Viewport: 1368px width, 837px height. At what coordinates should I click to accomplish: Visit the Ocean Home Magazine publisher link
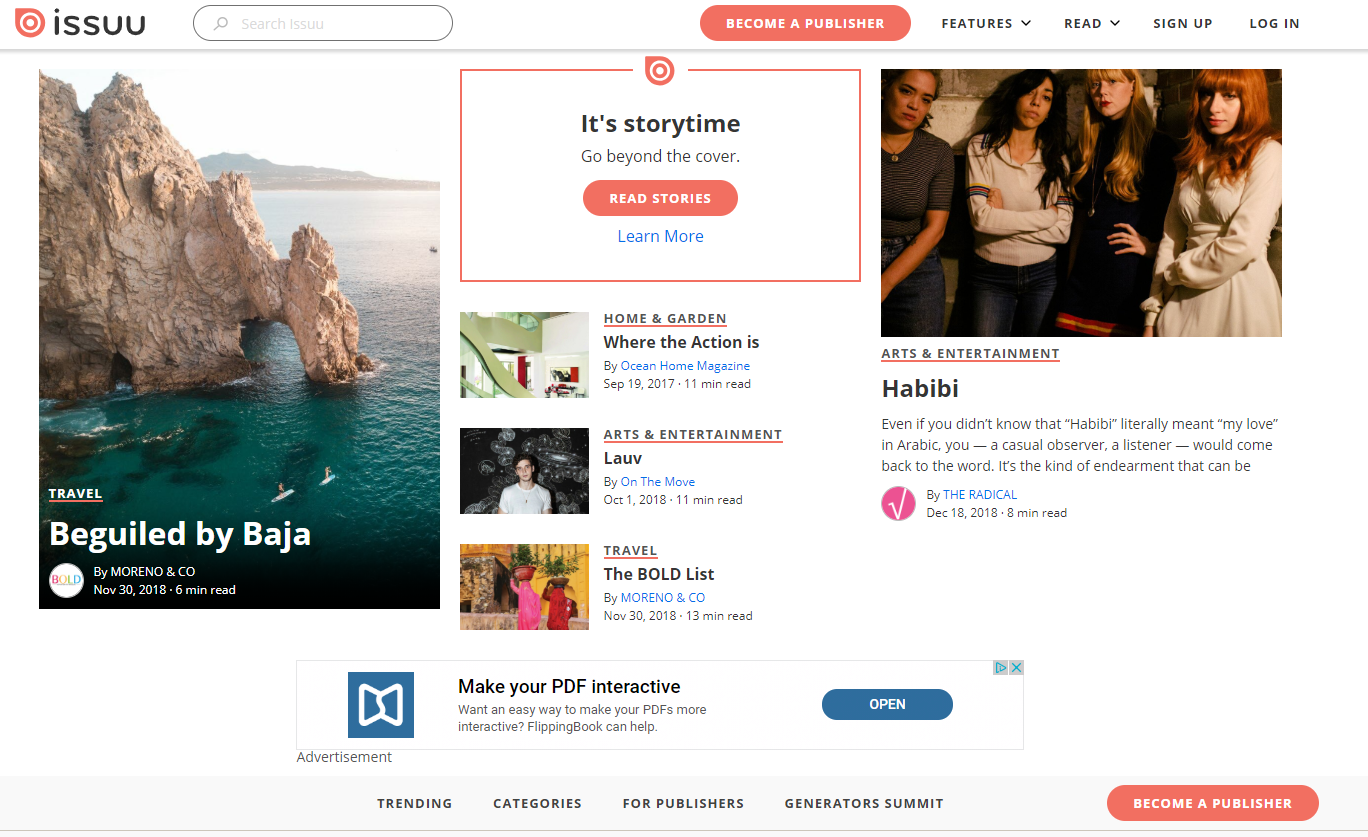[x=685, y=365]
